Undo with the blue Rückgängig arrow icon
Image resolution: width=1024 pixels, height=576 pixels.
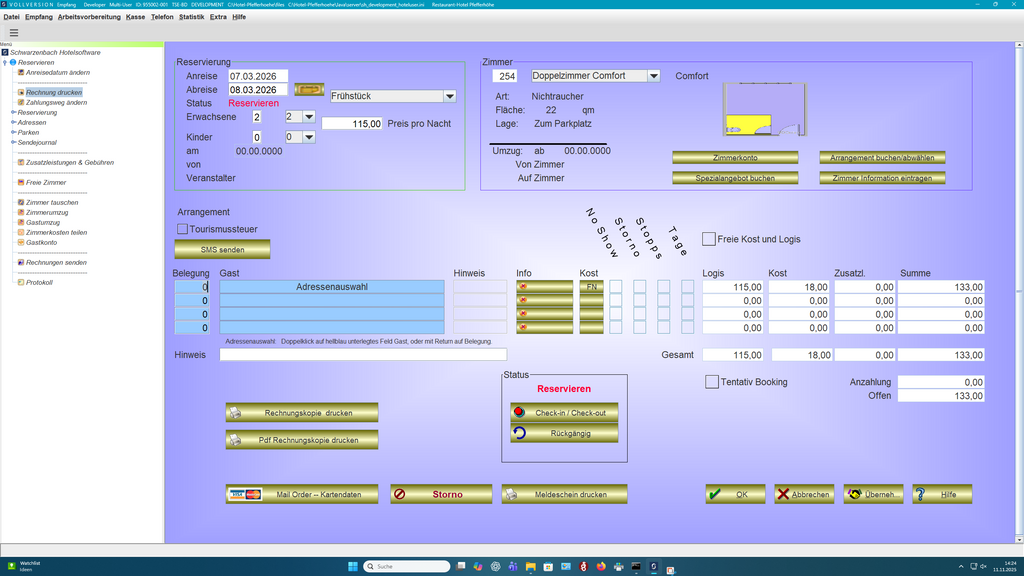point(521,433)
